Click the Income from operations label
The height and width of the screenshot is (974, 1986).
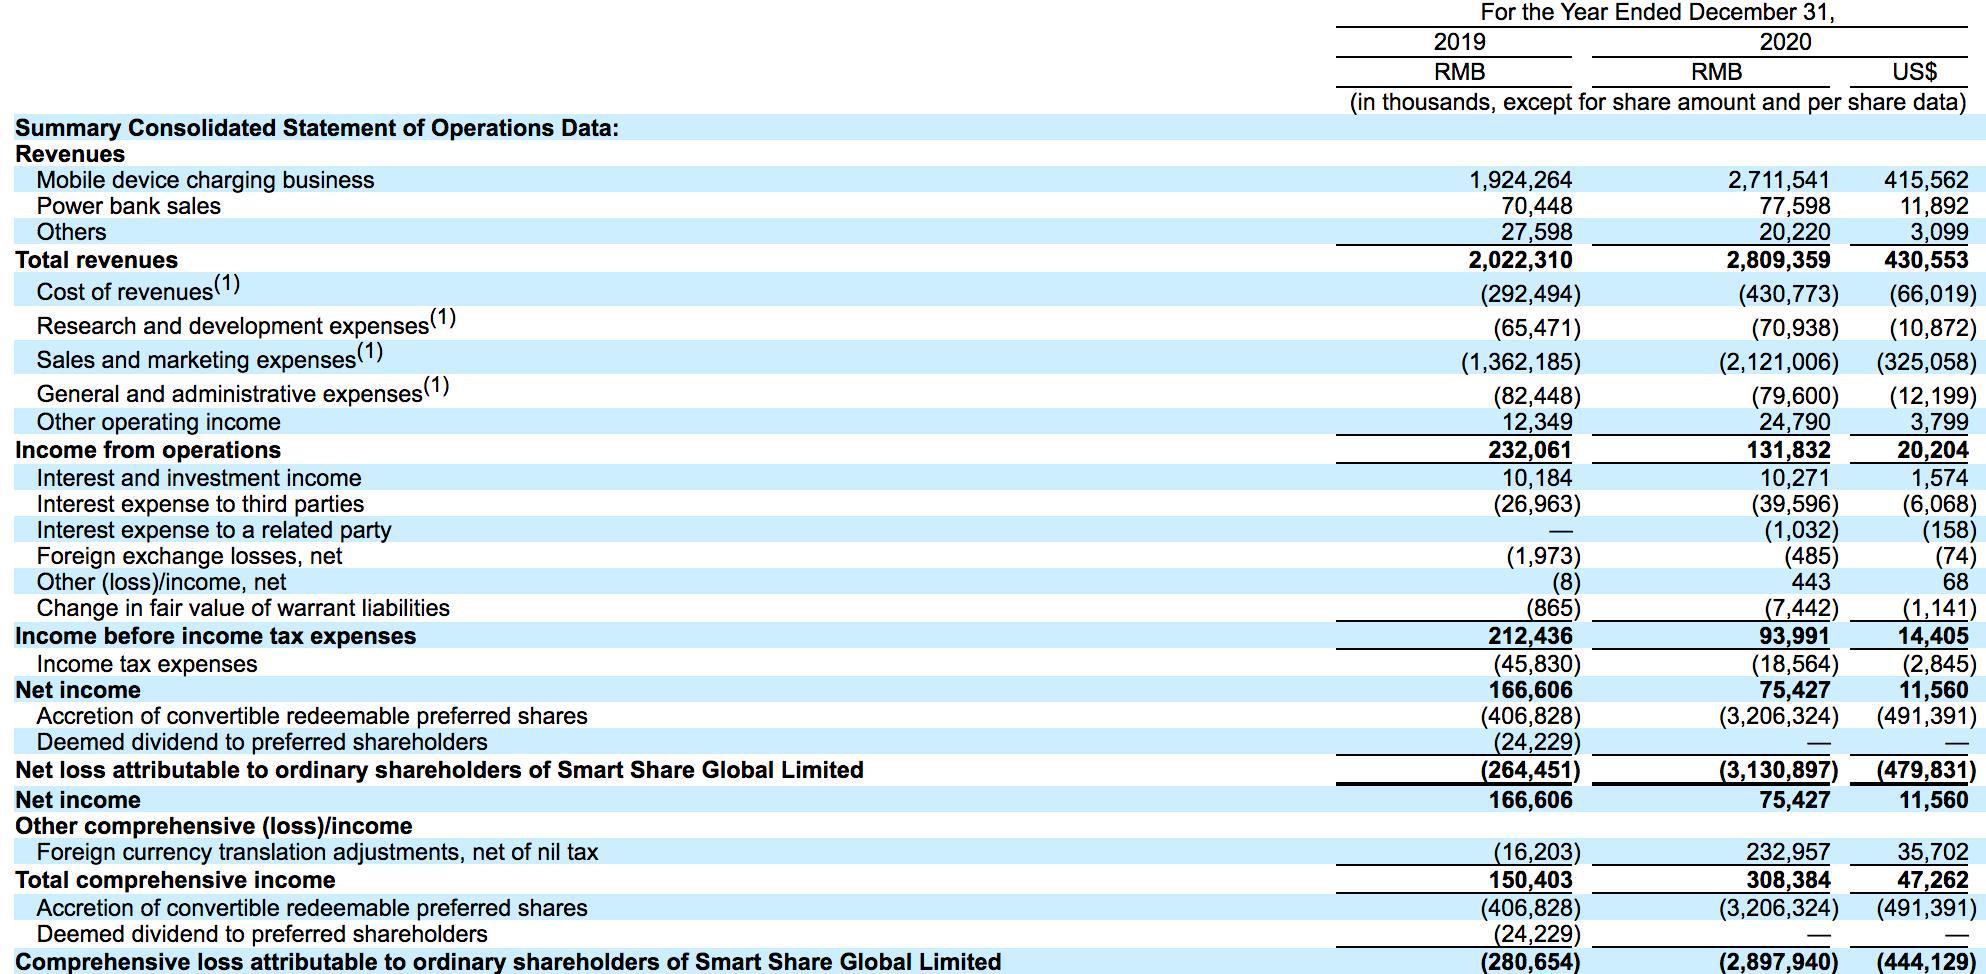tap(148, 450)
